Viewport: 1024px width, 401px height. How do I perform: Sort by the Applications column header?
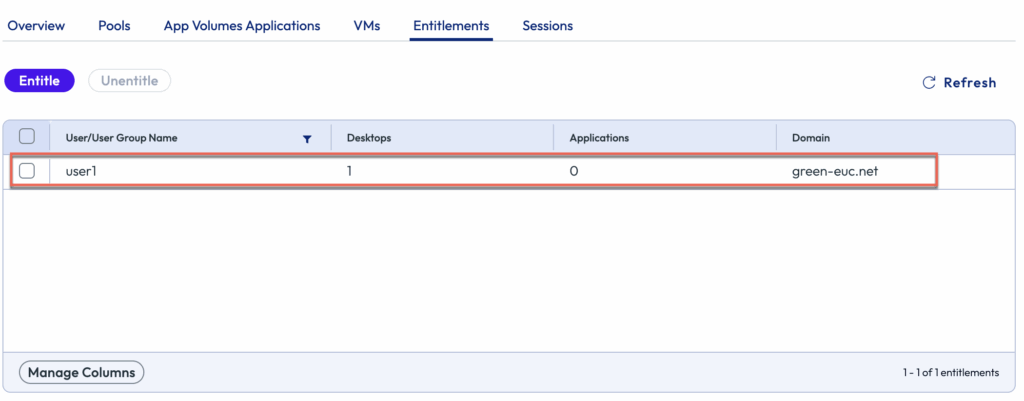(599, 138)
